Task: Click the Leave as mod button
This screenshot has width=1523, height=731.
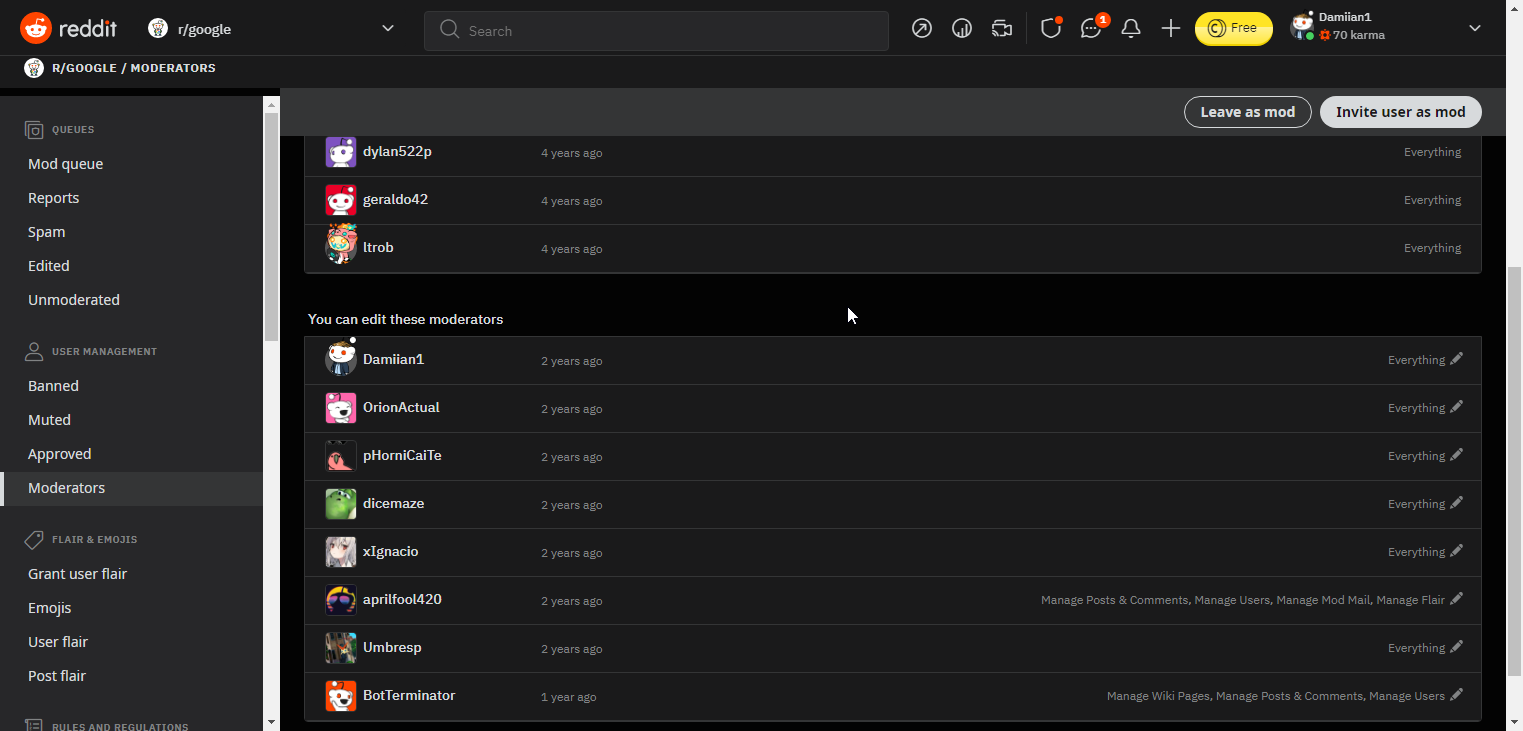Action: pyautogui.click(x=1247, y=112)
